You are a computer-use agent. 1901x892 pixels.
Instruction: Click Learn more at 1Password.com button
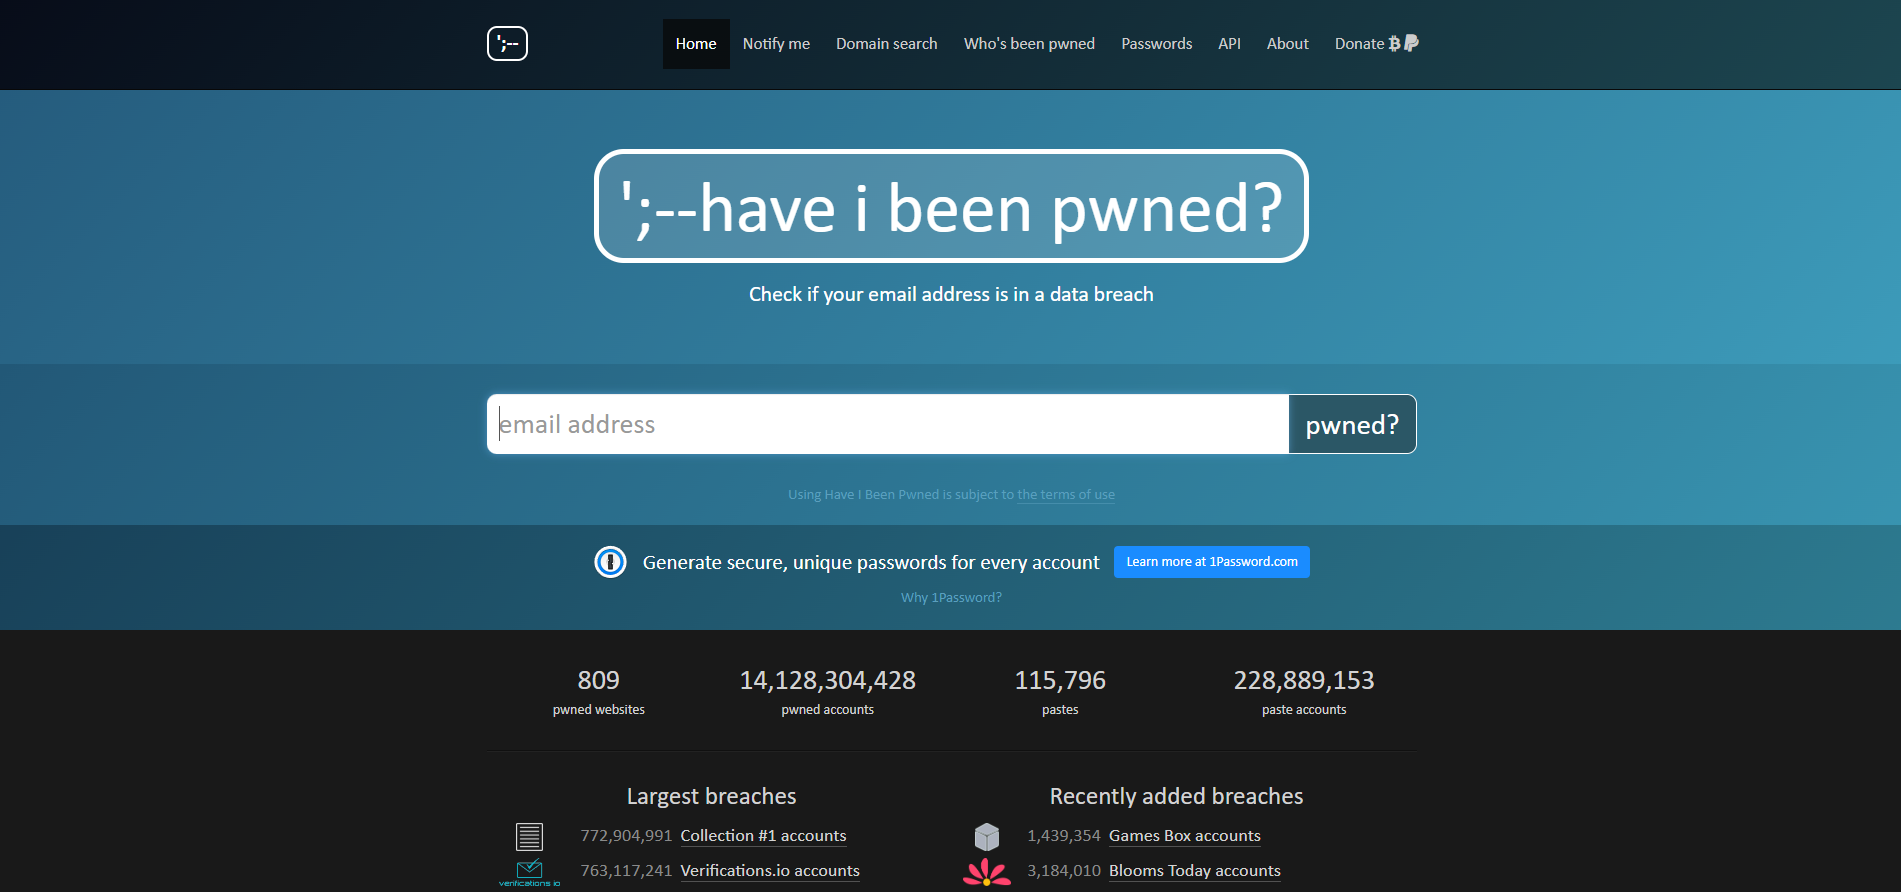[x=1212, y=562]
